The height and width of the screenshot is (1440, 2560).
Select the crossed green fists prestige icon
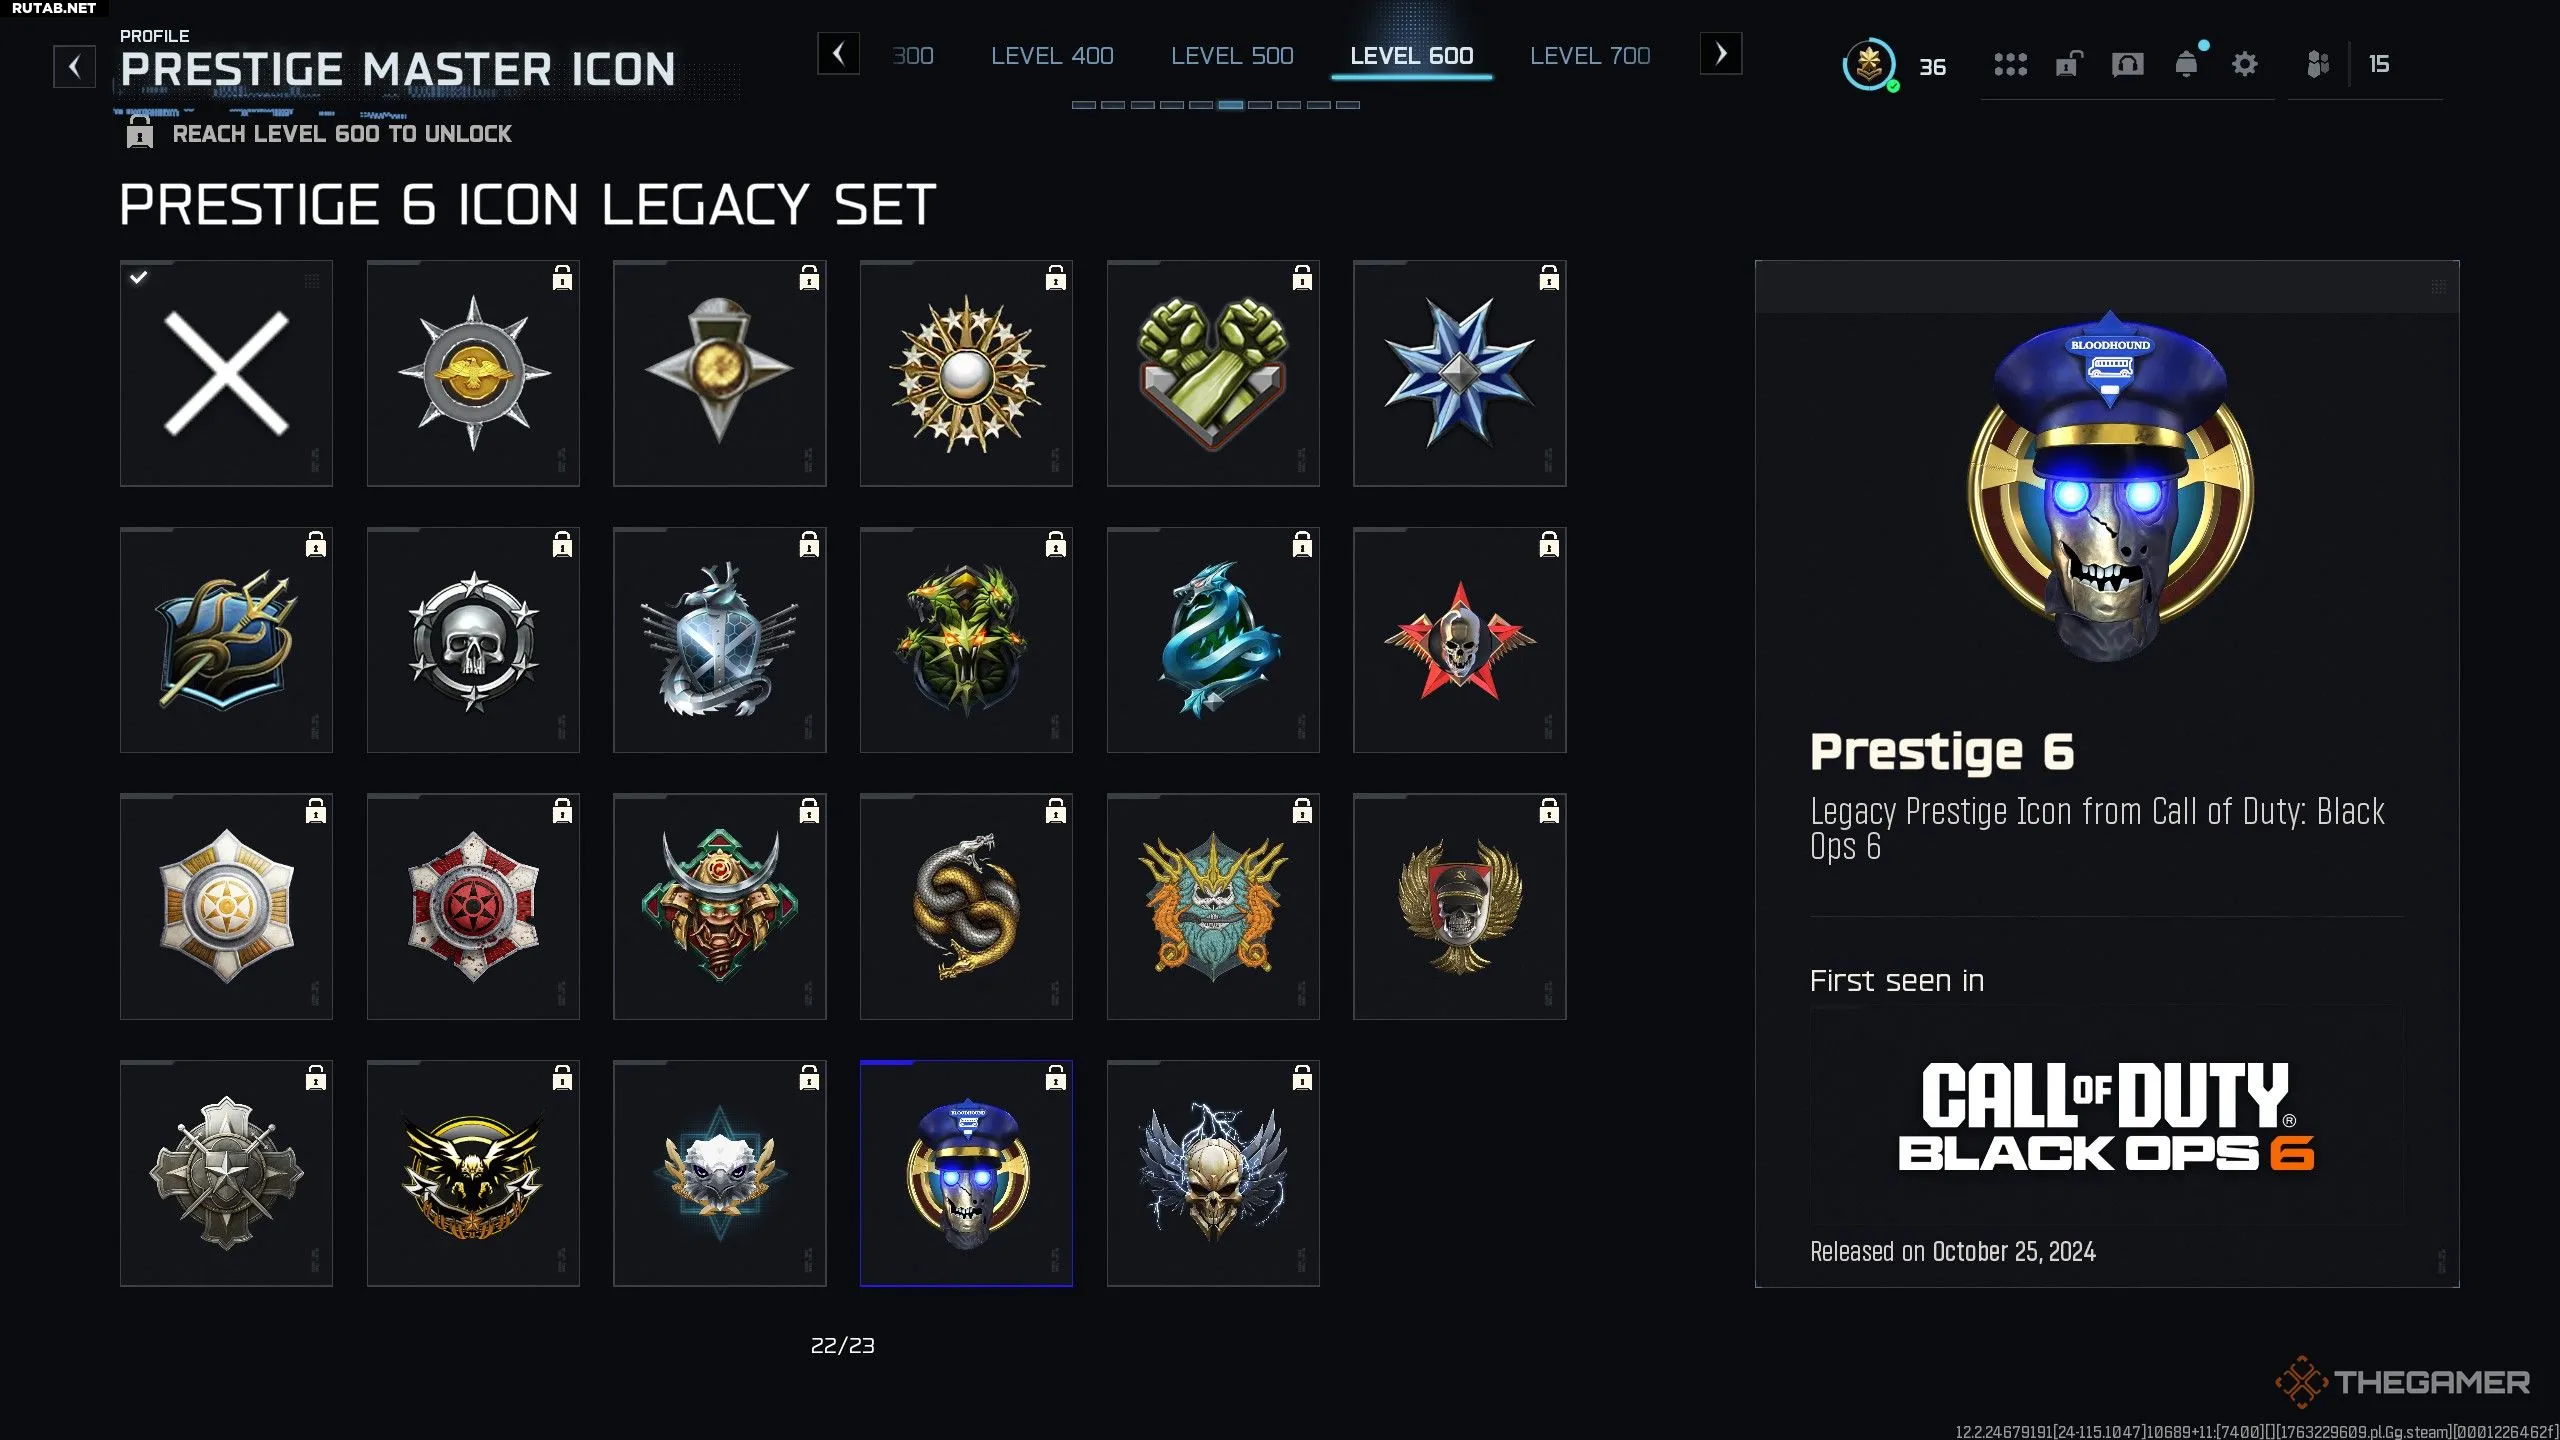1213,373
